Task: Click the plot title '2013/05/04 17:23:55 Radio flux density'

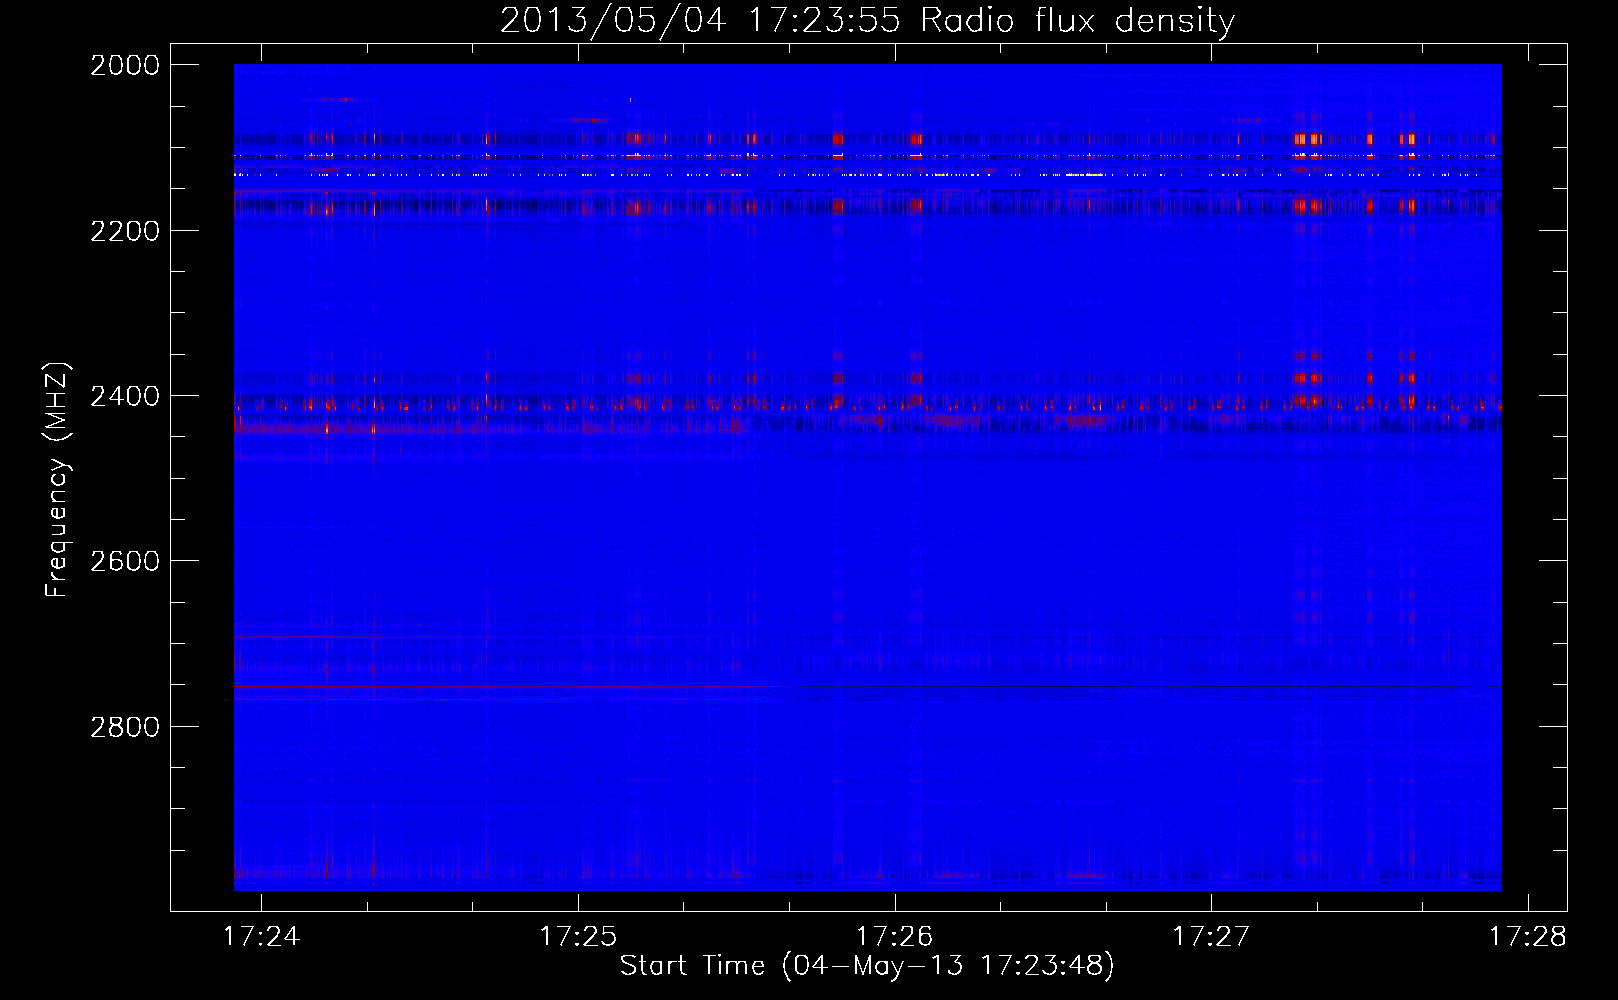Action: (x=867, y=20)
